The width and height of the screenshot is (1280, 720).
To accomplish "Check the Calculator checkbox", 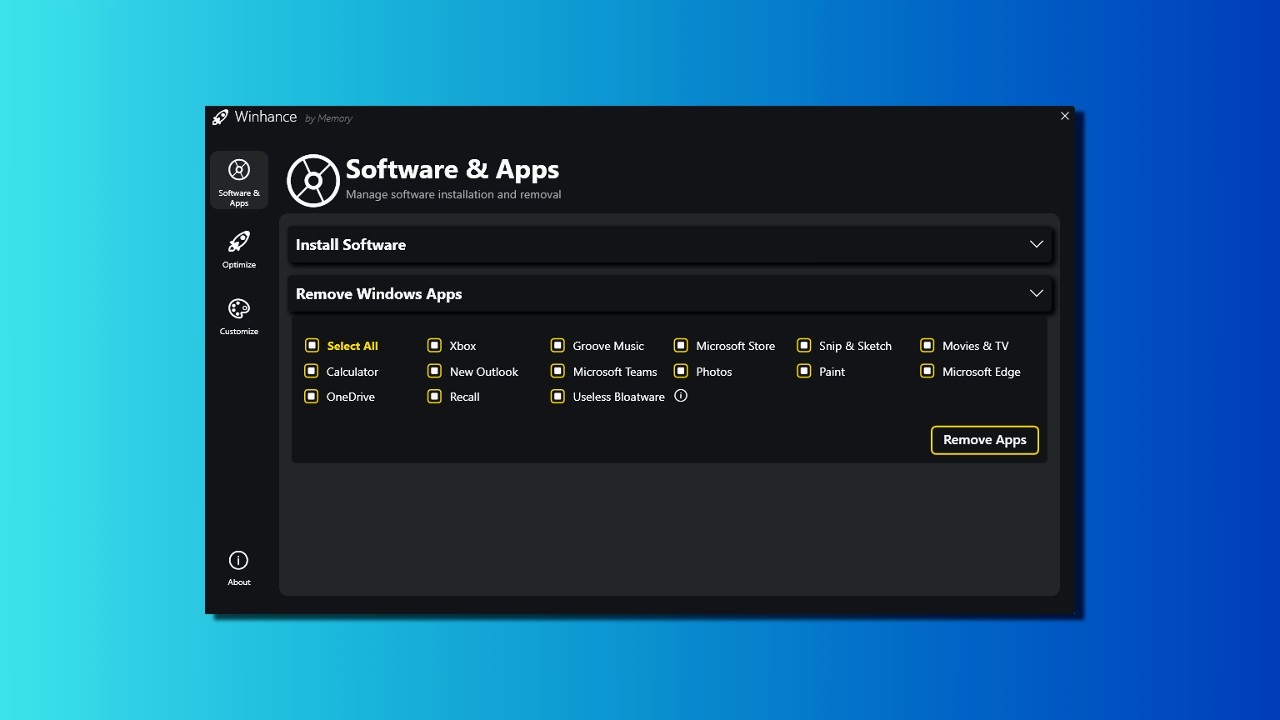I will pyautogui.click(x=312, y=371).
